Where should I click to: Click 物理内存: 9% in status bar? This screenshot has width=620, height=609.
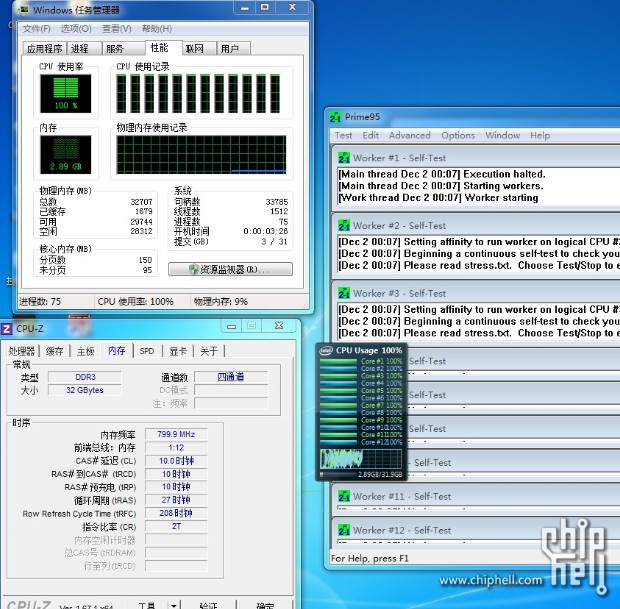pyautogui.click(x=221, y=302)
